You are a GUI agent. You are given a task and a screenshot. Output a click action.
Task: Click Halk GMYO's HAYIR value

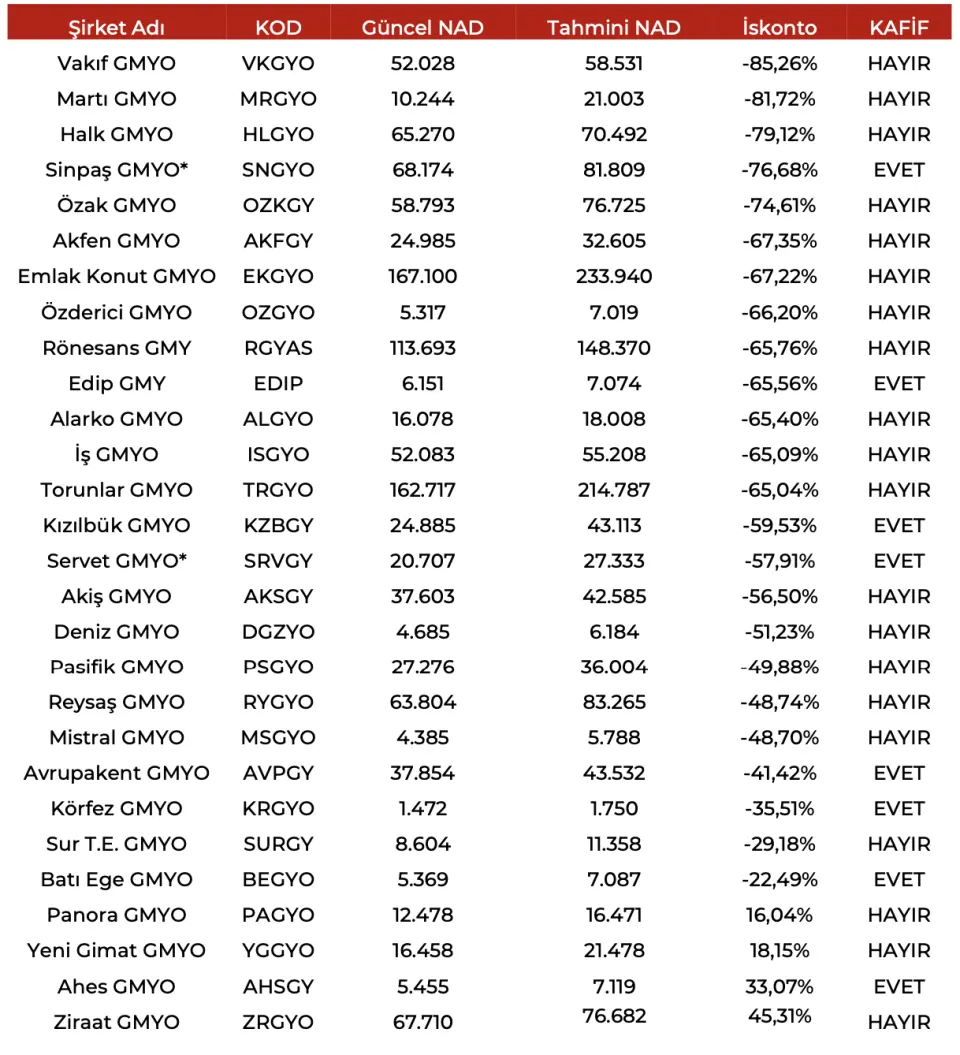(899, 135)
